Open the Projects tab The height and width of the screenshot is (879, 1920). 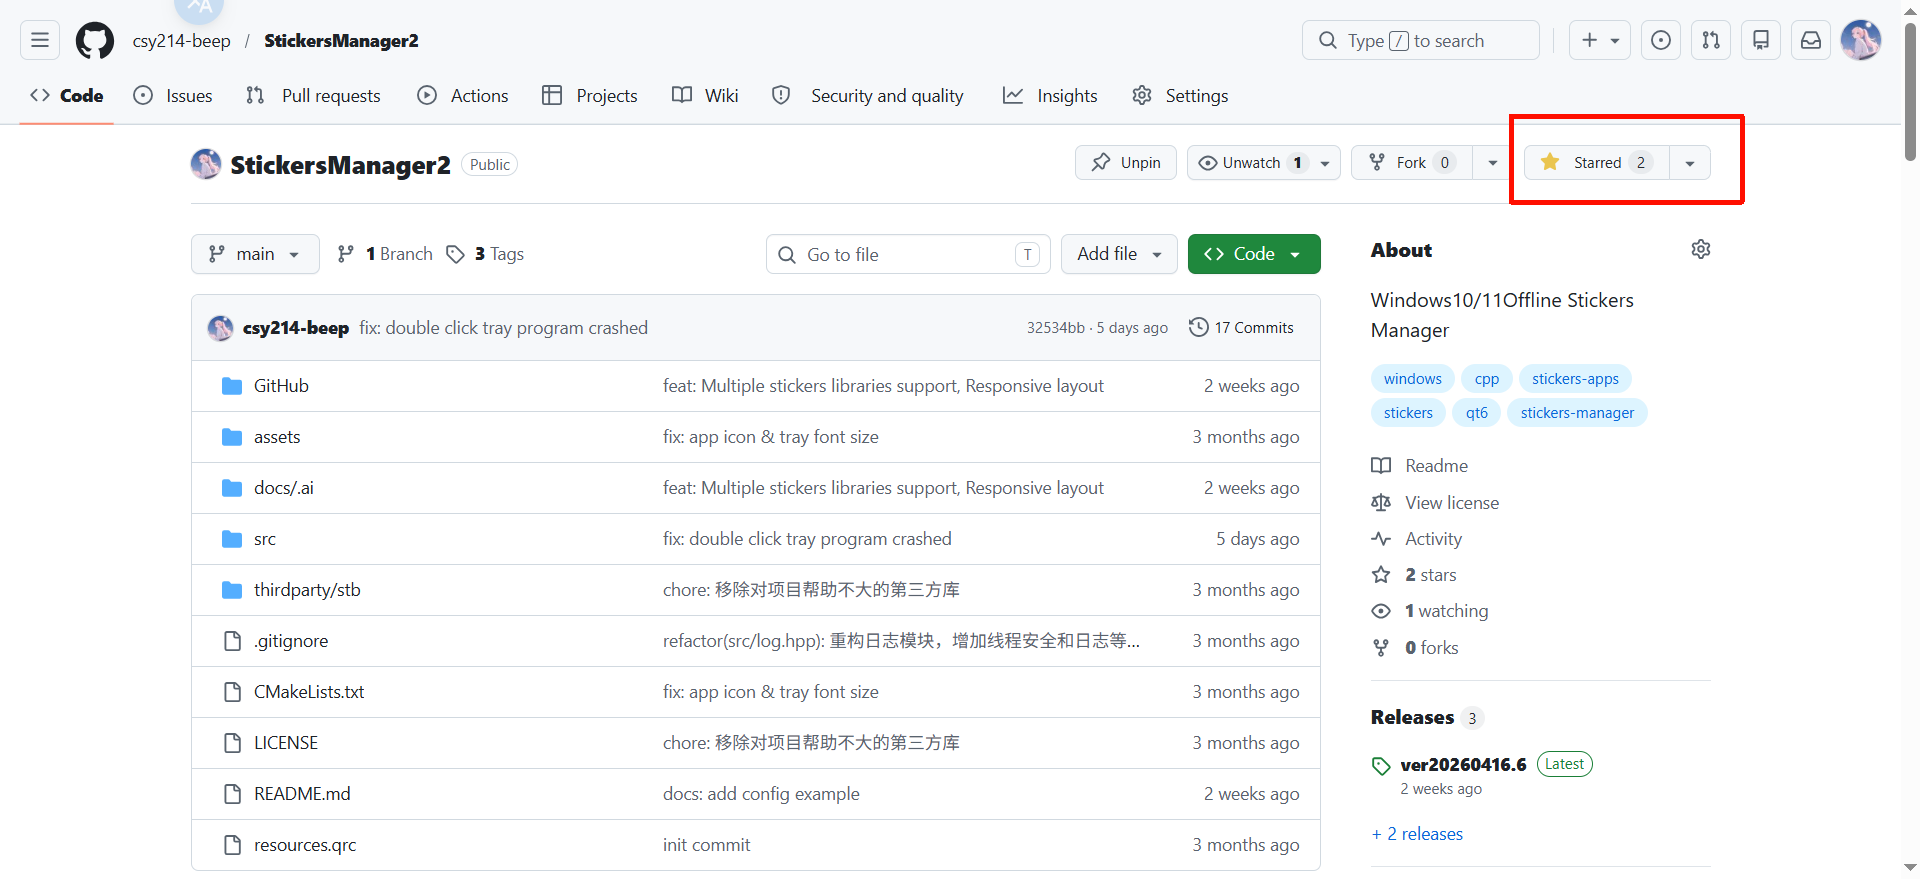click(x=590, y=96)
